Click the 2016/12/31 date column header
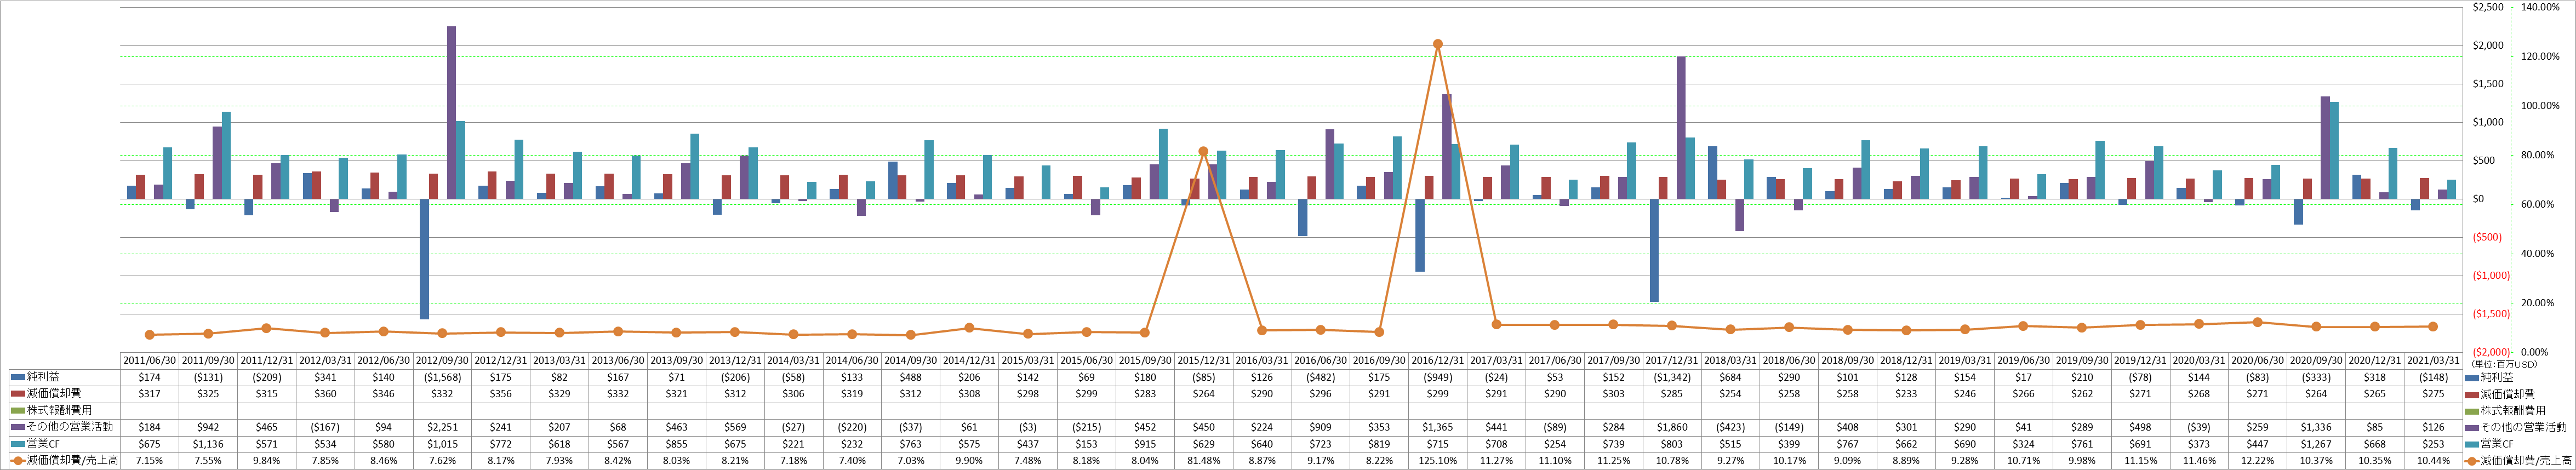This screenshot has width=2576, height=470. click(x=1437, y=361)
